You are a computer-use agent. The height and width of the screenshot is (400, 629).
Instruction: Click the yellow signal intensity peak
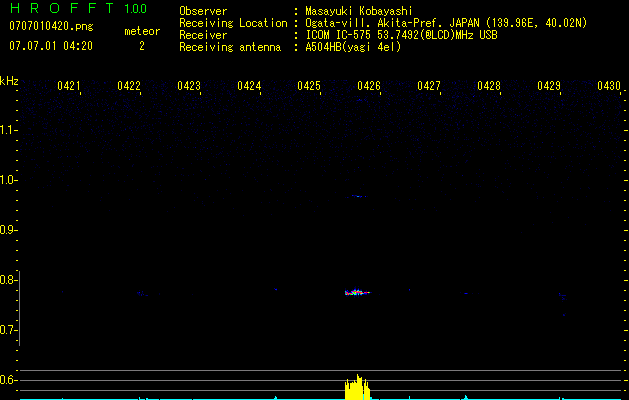(x=357, y=387)
